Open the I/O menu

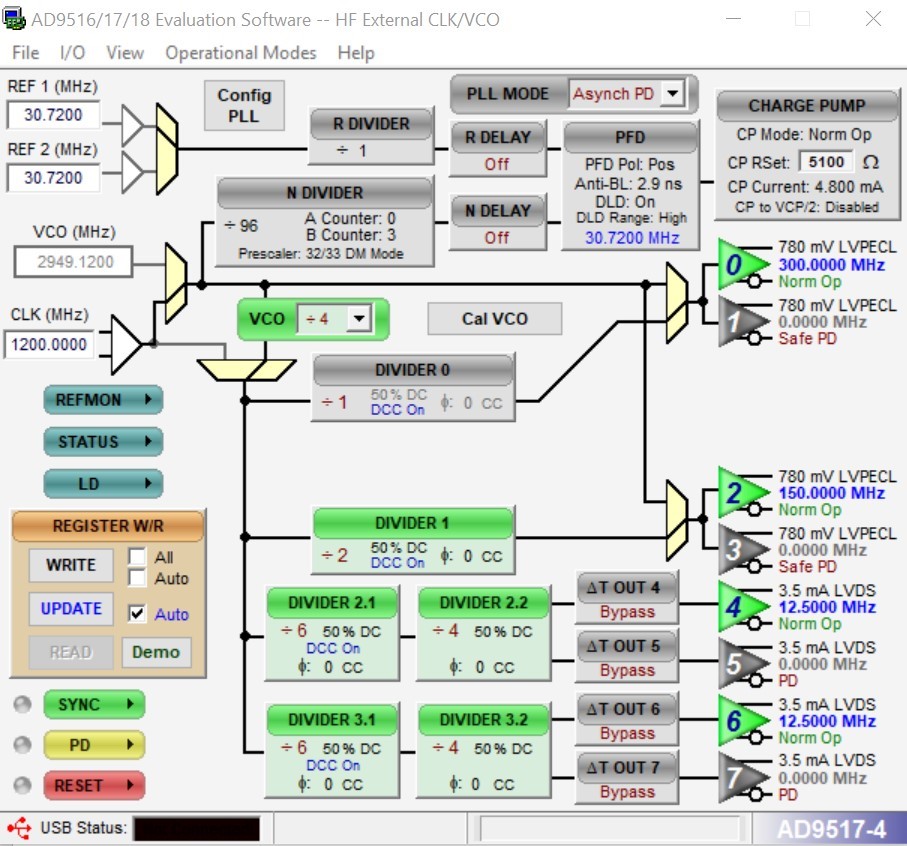coord(72,53)
